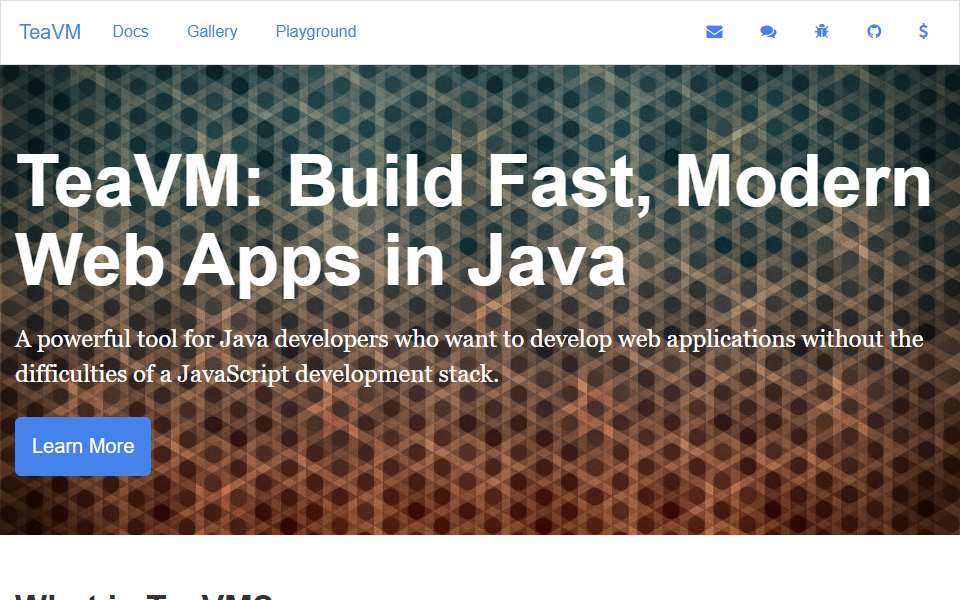Open the chat bubbles discussion icon
Viewport: 960px width, 600px height.
(x=768, y=32)
